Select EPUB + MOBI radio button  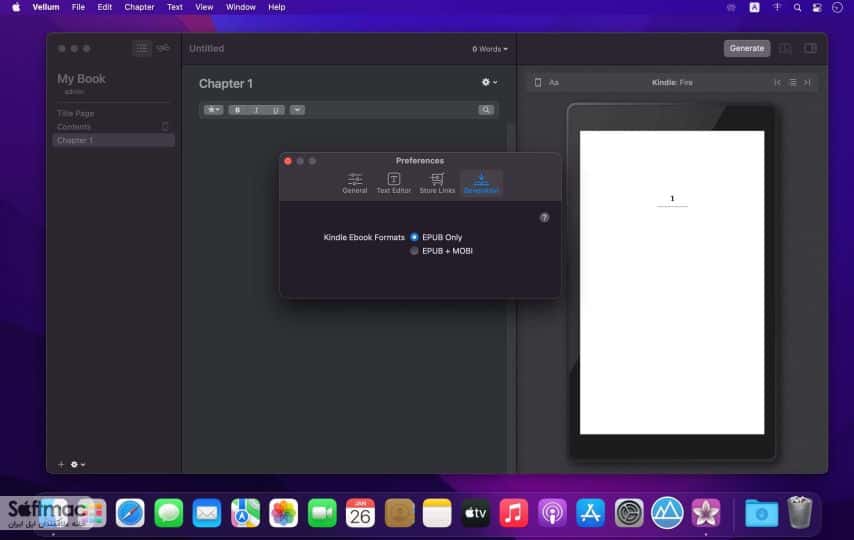414,251
